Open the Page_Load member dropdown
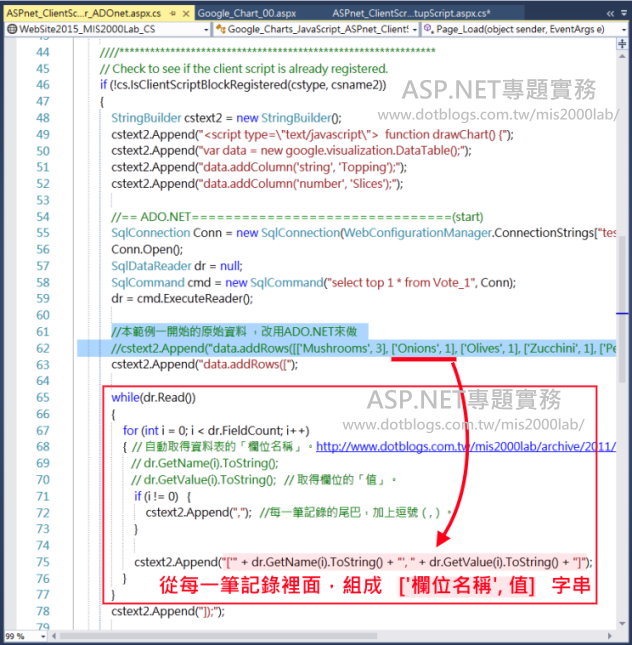Viewport: 632px width, 645px height. pyautogui.click(x=624, y=30)
